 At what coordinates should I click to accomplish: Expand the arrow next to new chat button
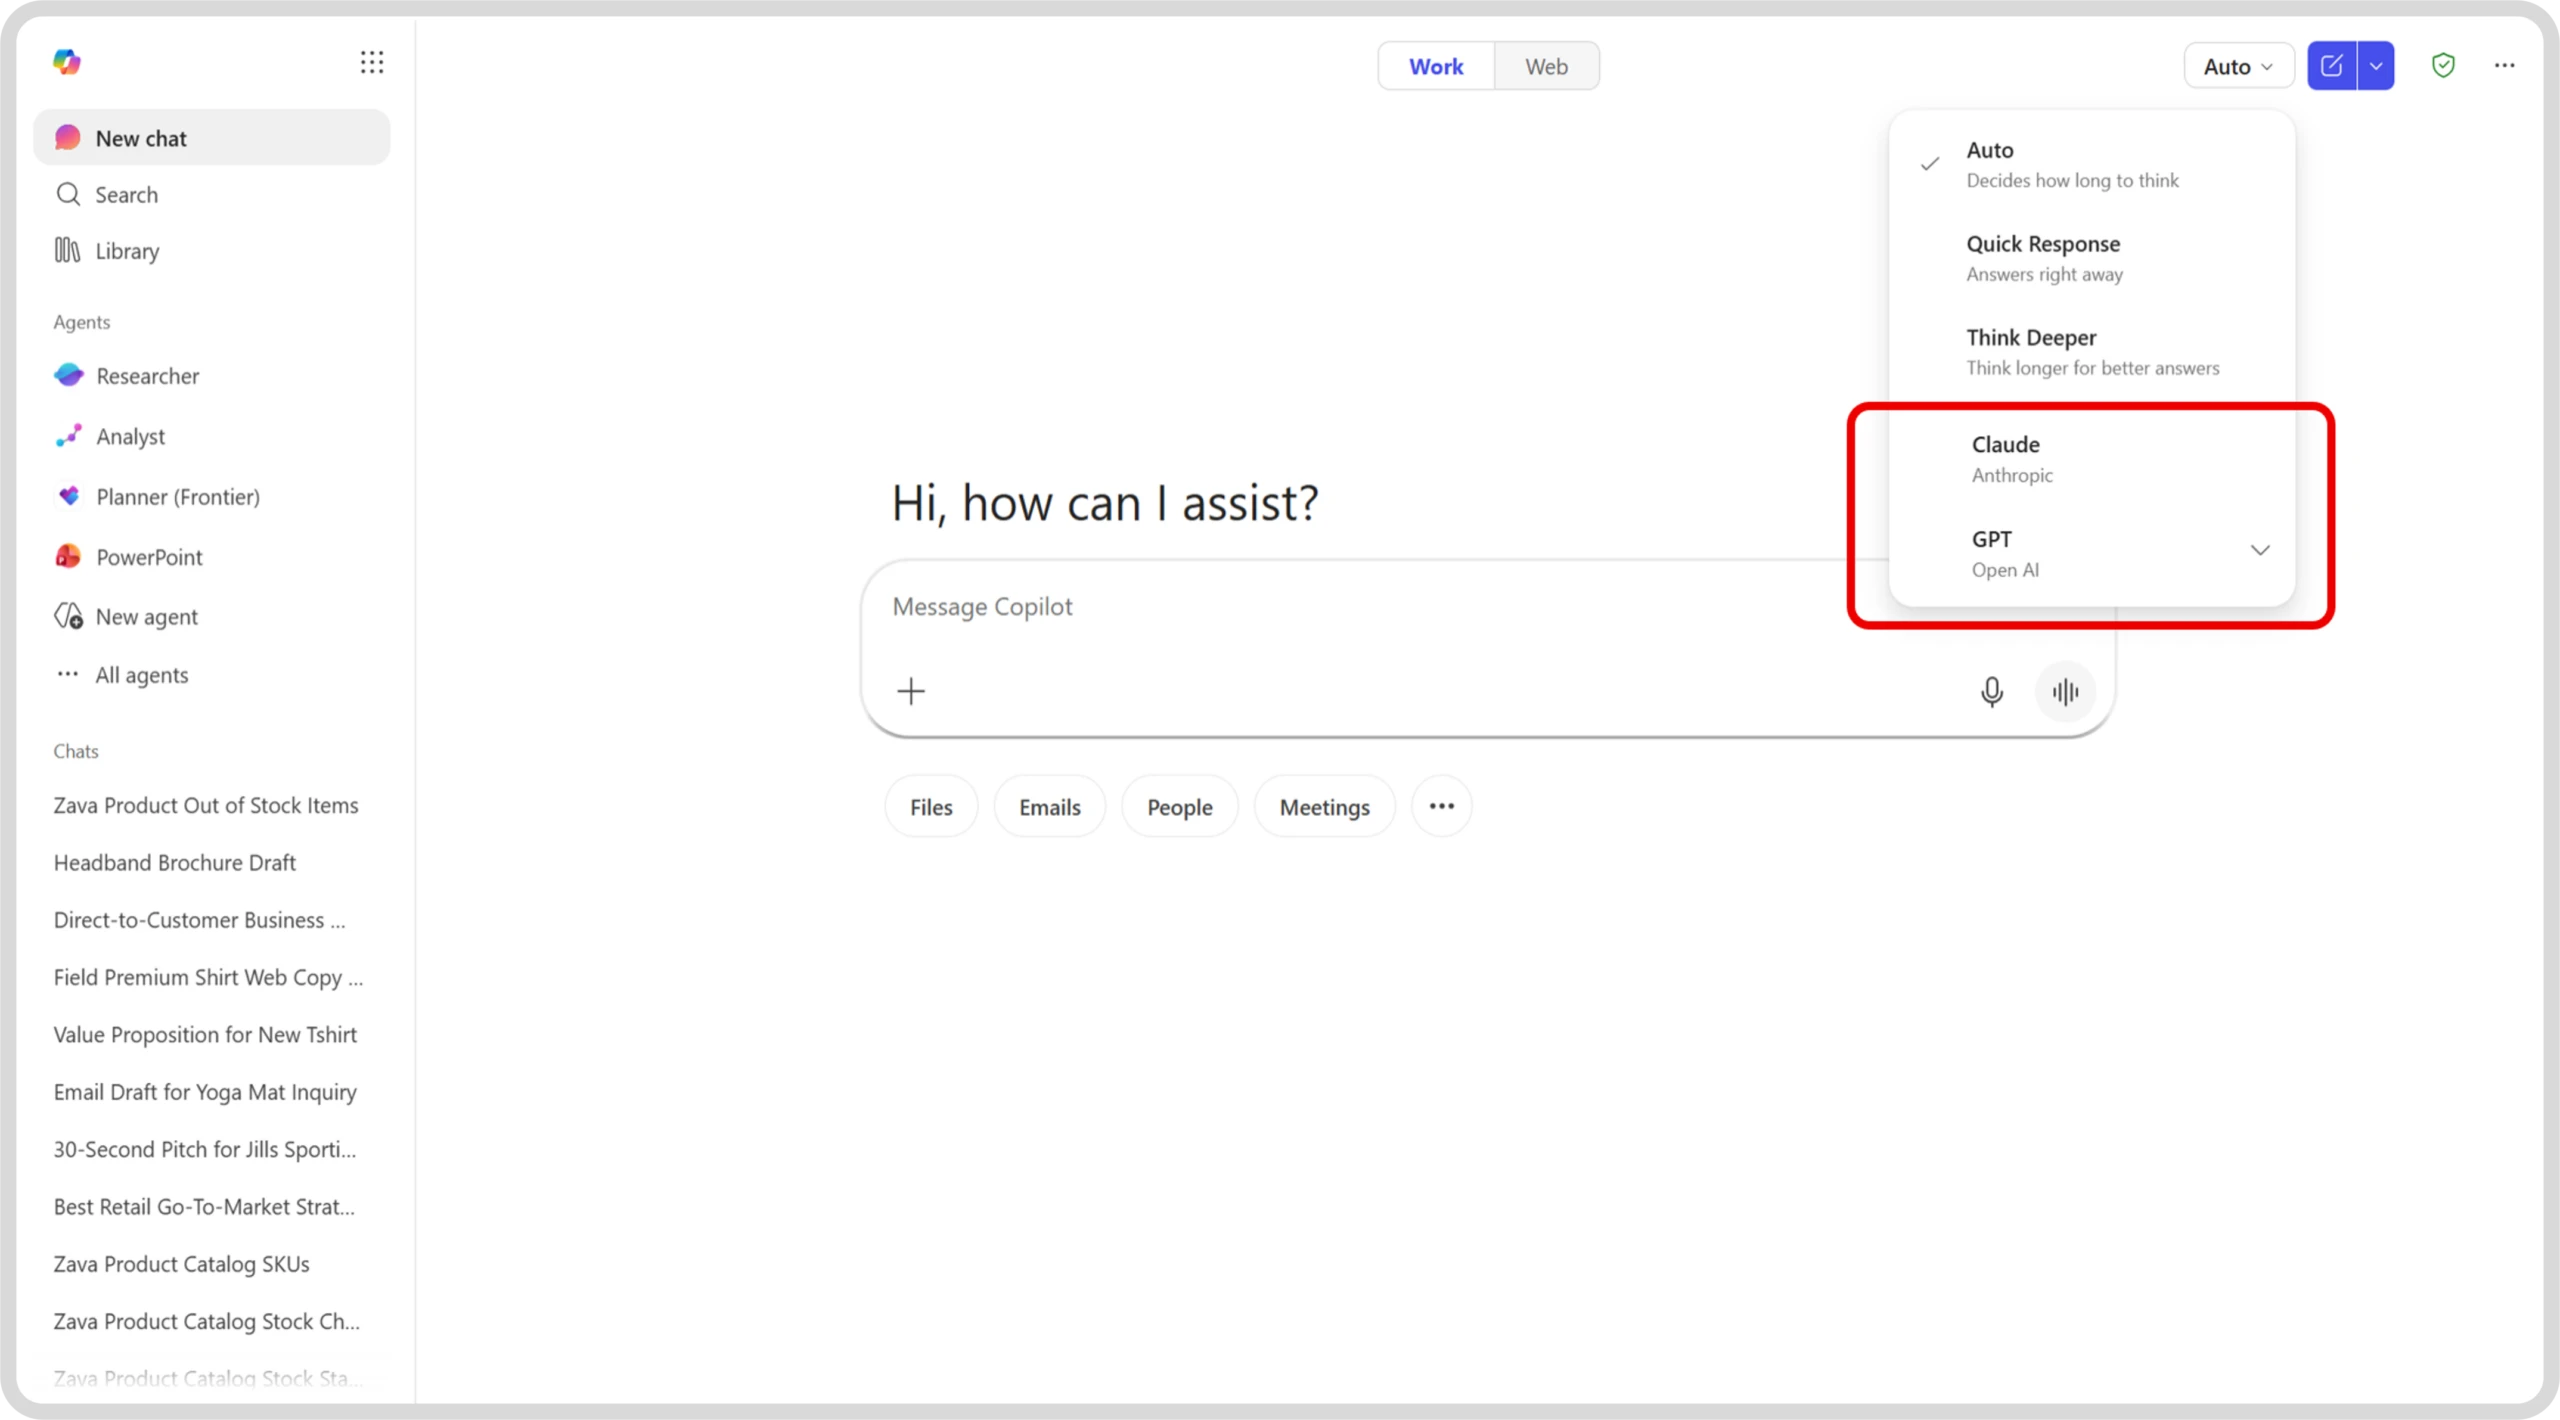point(2376,66)
